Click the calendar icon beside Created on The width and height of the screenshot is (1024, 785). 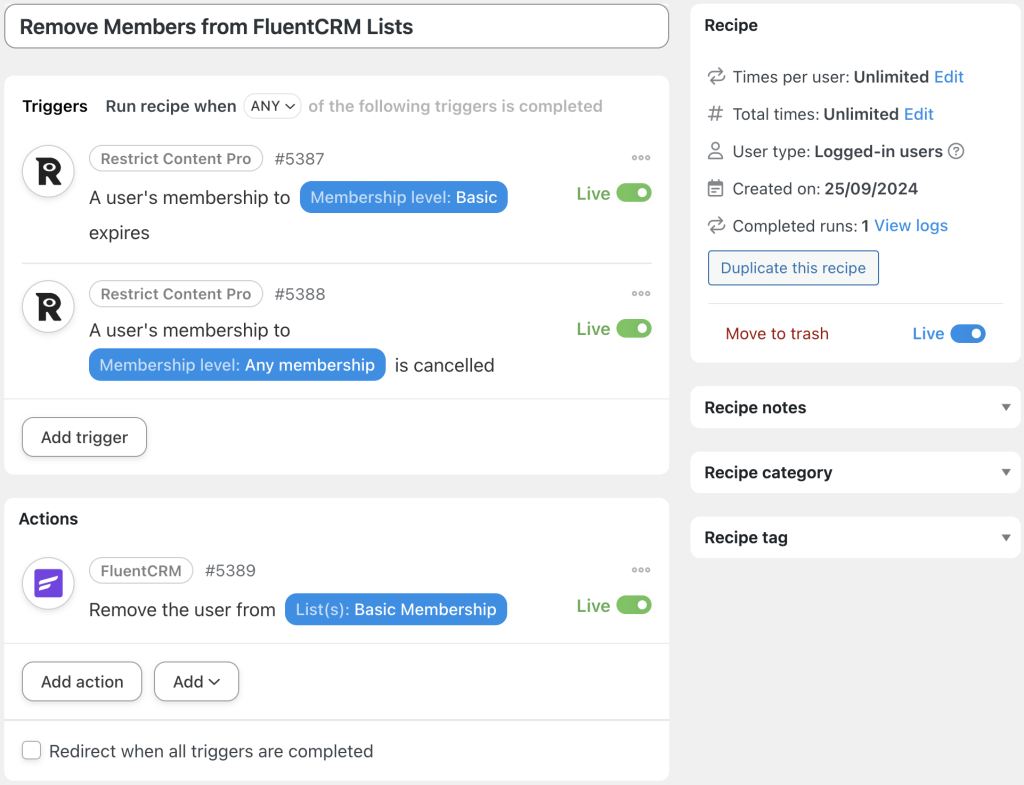pyautogui.click(x=714, y=188)
